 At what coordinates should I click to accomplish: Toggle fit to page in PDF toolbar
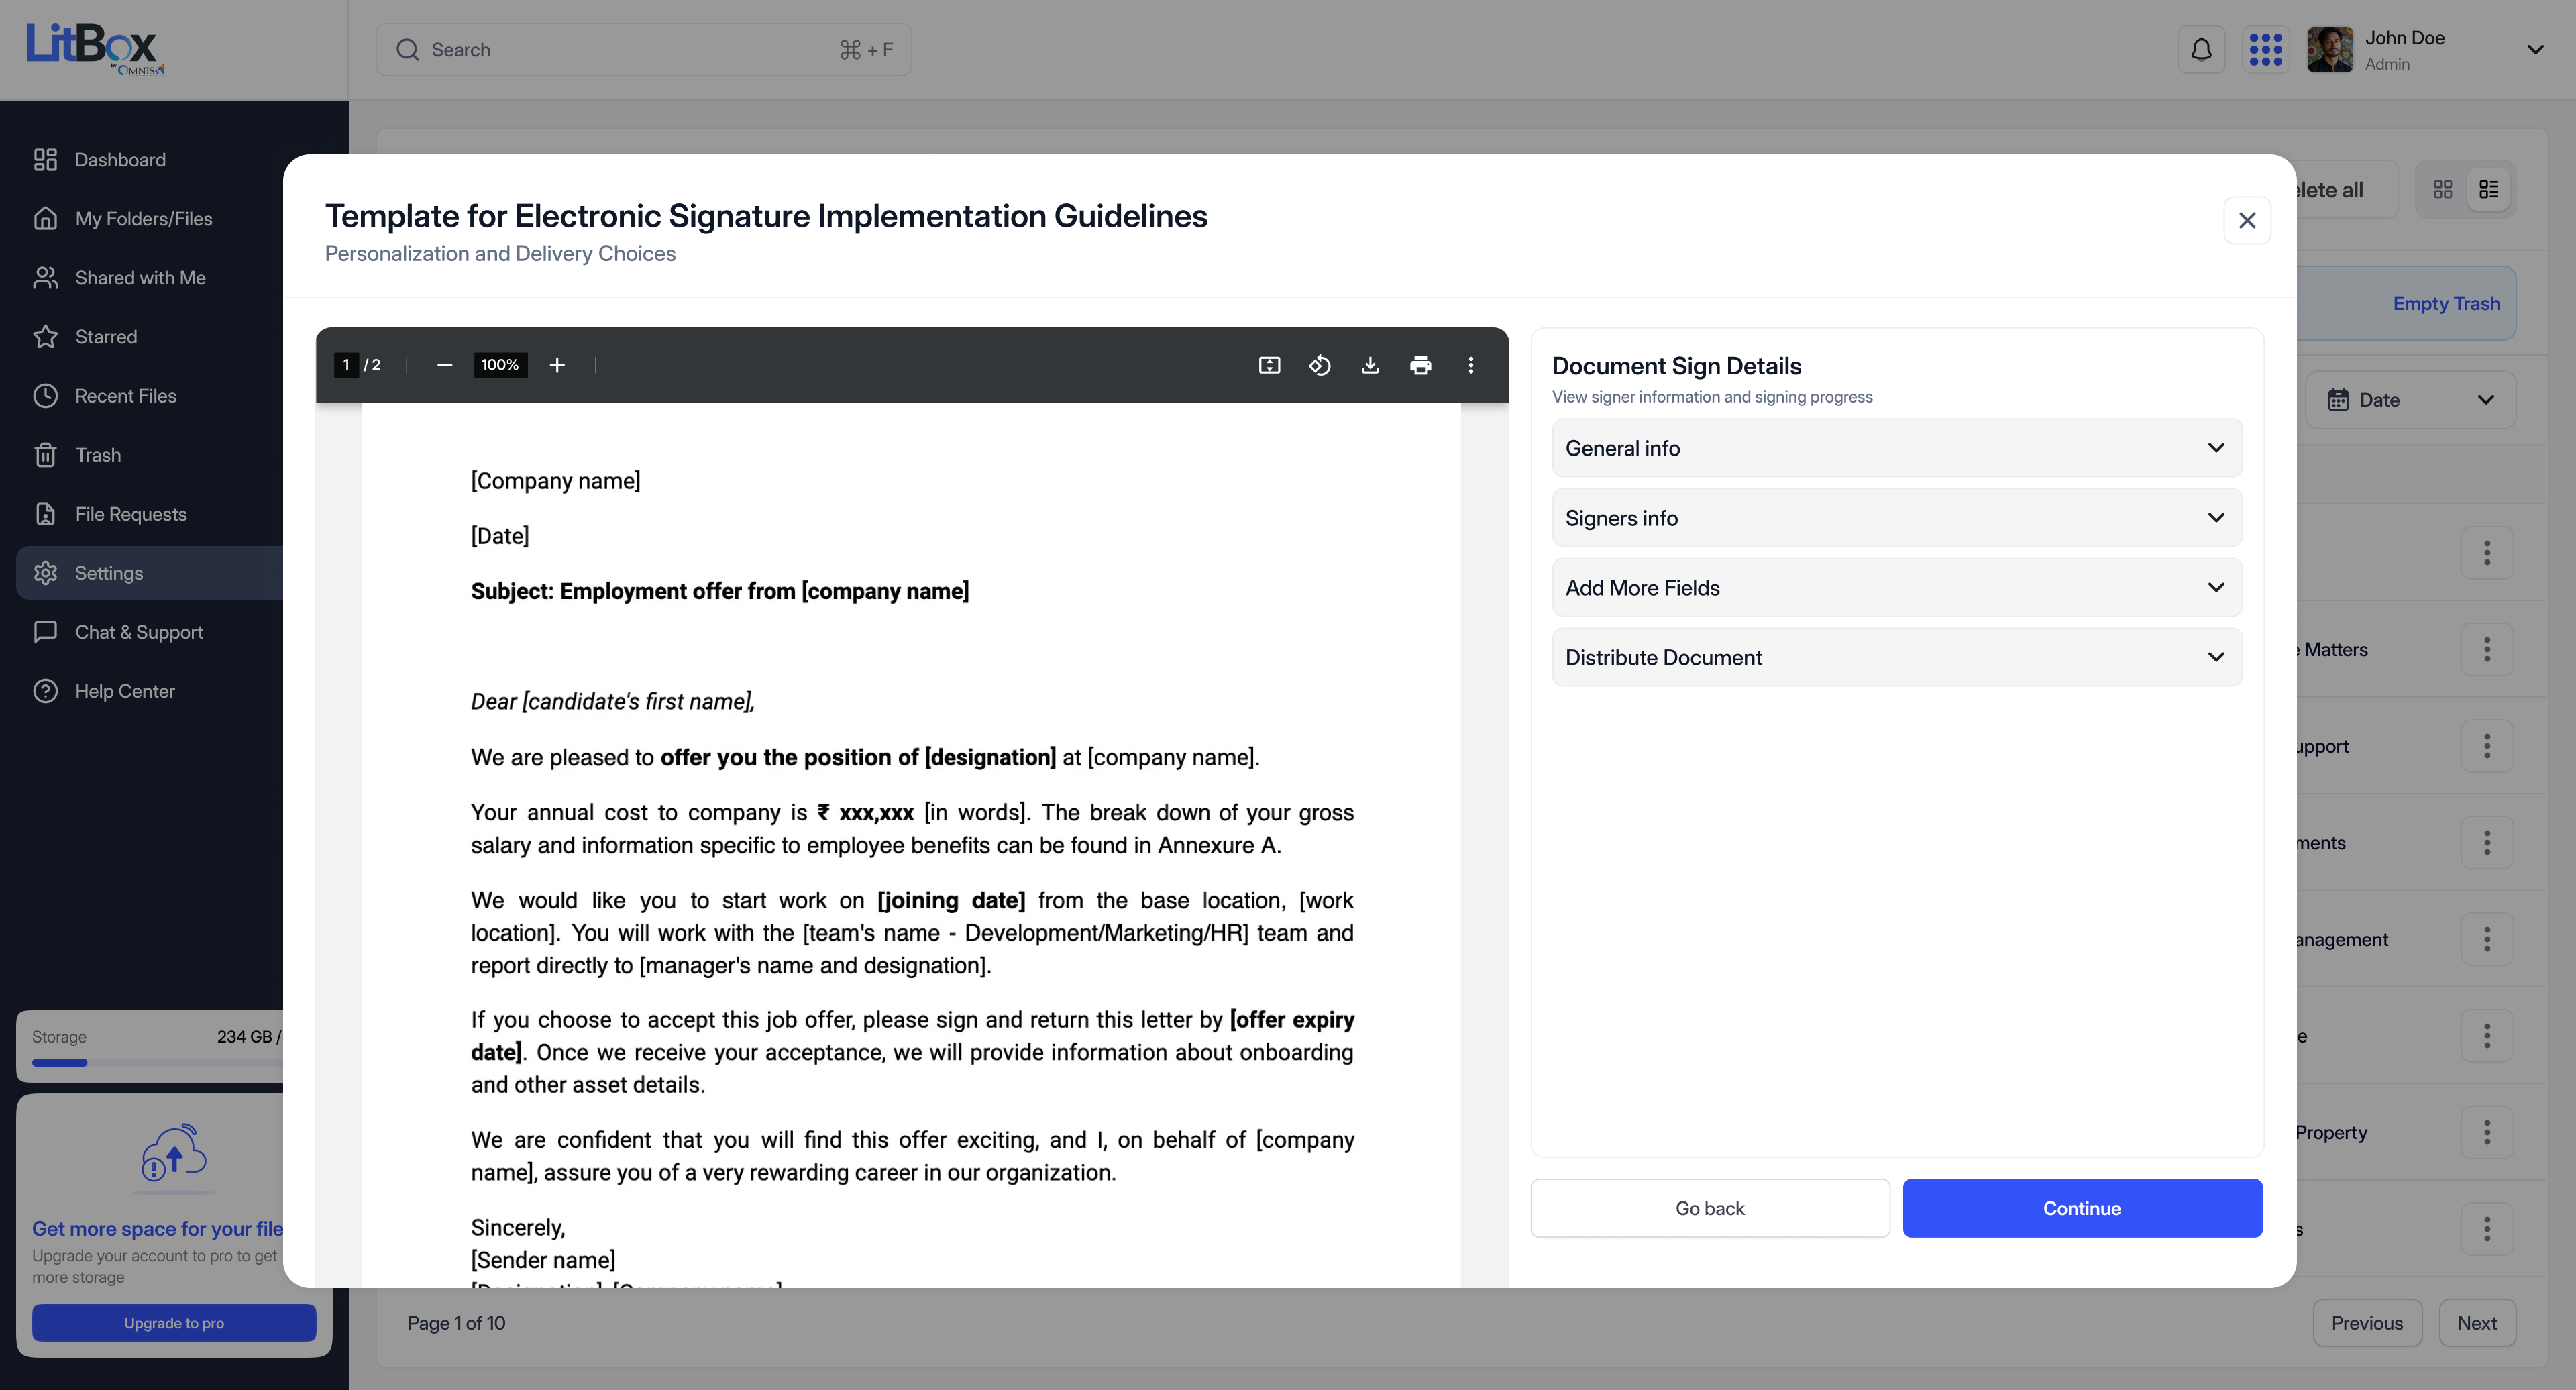click(1269, 365)
